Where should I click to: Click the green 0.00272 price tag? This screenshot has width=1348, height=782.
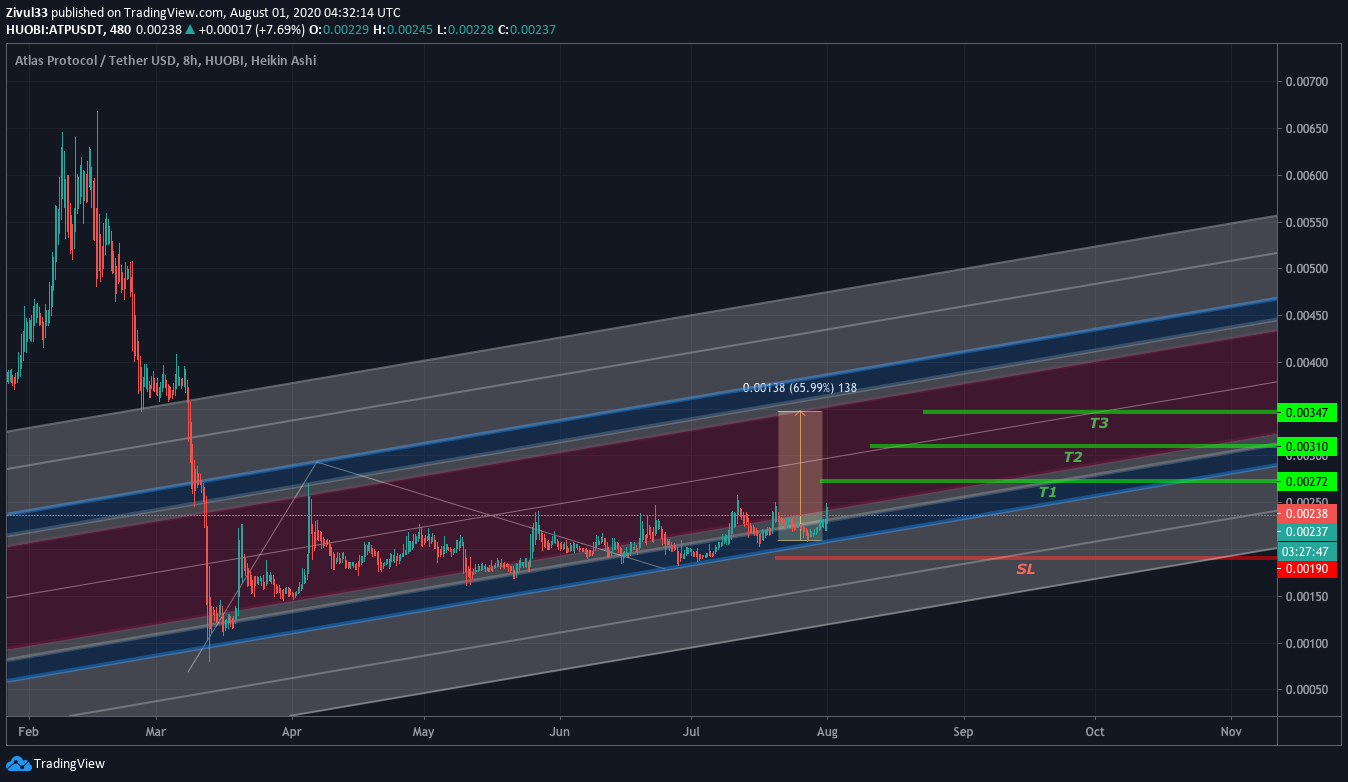click(1307, 481)
